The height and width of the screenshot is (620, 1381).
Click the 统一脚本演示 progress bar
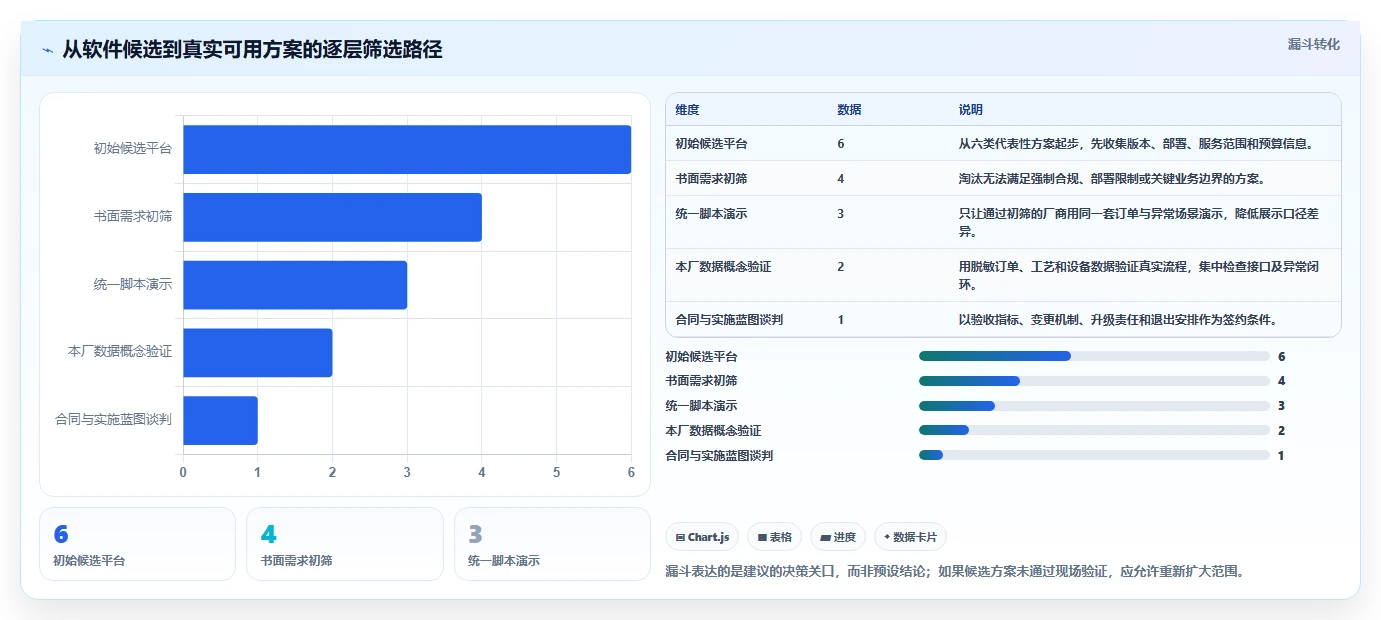coord(1094,406)
